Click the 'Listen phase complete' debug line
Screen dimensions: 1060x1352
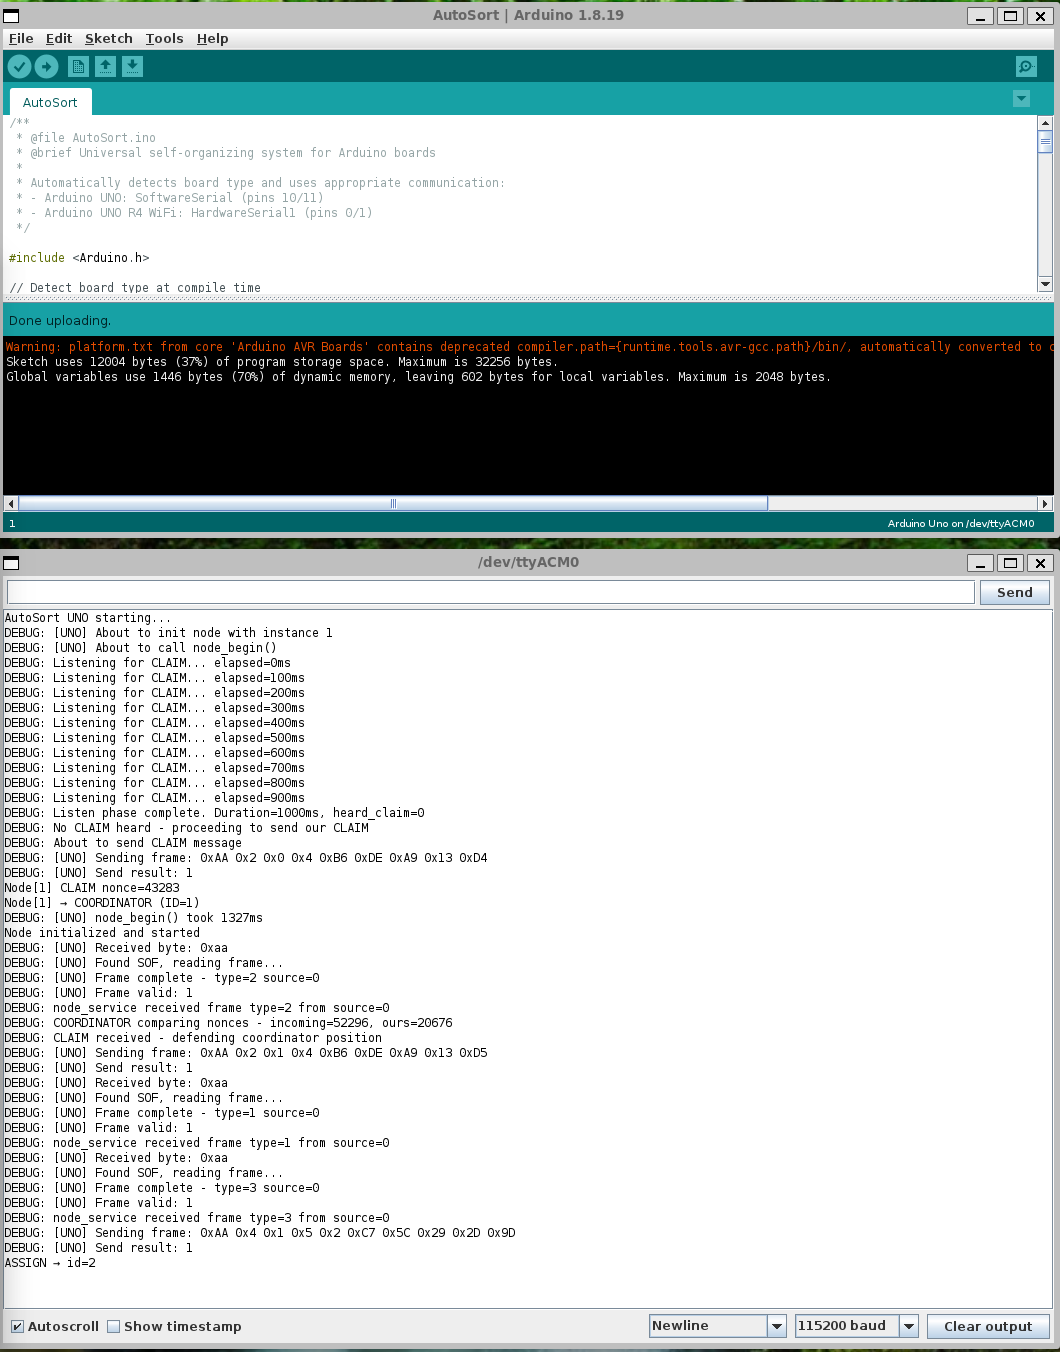tap(214, 813)
